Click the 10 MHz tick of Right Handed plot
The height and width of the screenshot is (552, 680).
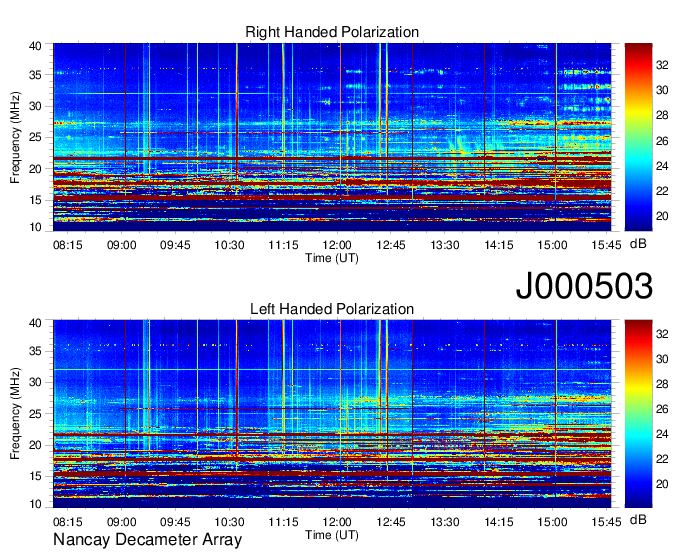coord(35,227)
